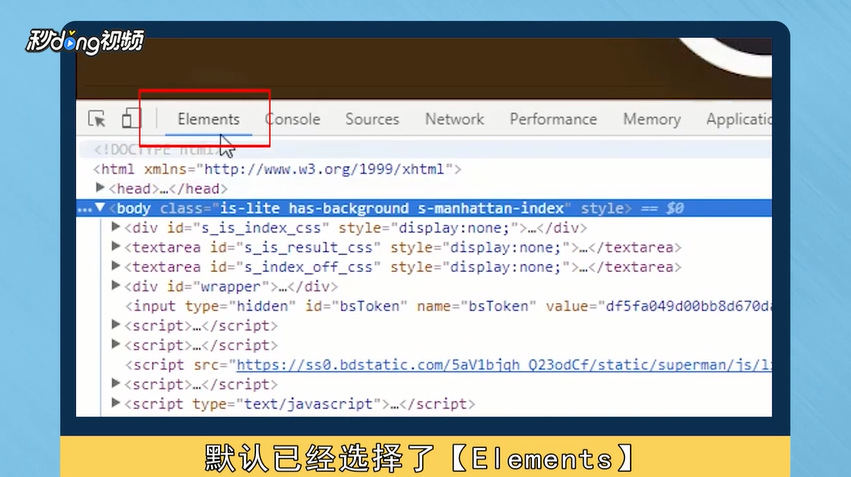Expand the script node just below script src line

pos(116,383)
